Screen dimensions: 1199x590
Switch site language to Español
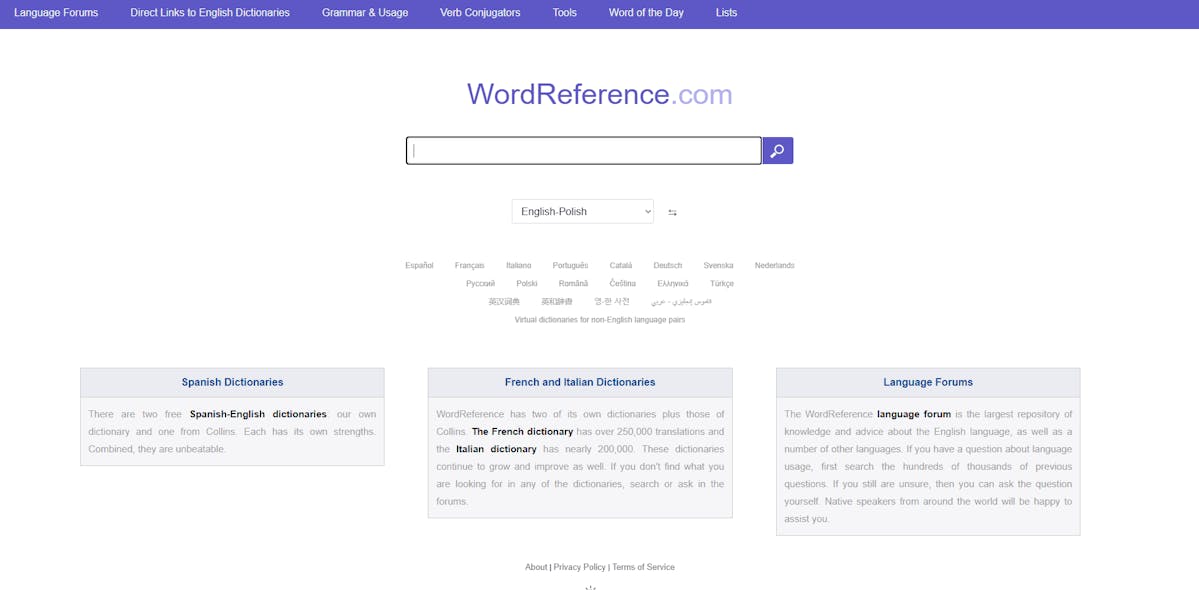click(x=419, y=265)
